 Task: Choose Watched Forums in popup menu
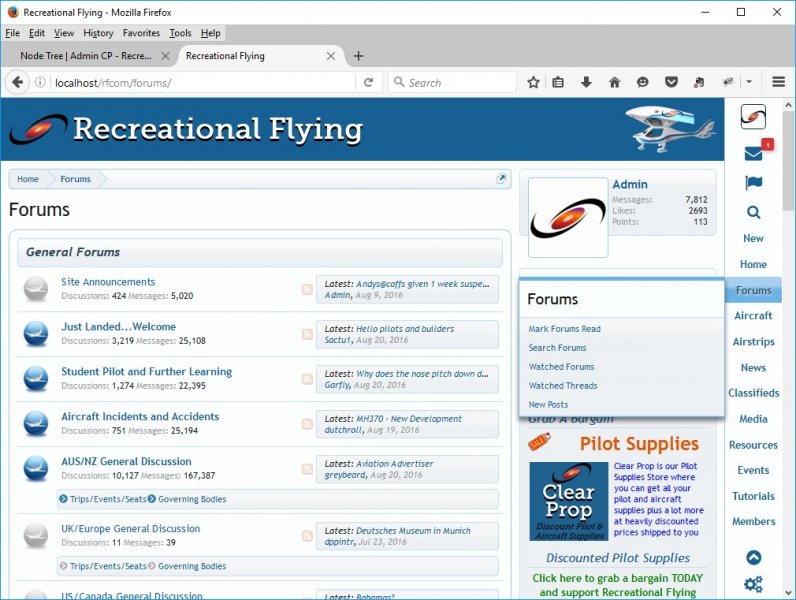click(561, 366)
